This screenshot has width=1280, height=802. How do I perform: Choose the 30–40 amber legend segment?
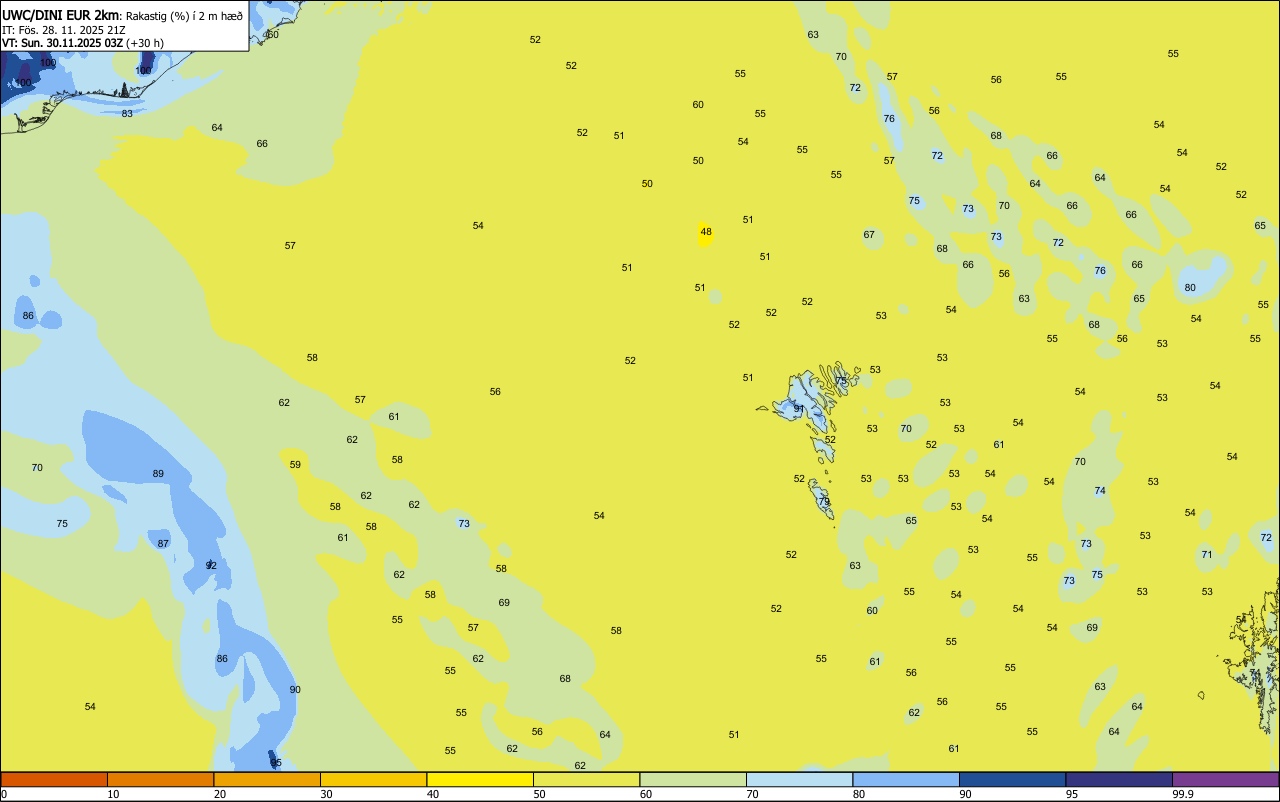click(x=373, y=779)
